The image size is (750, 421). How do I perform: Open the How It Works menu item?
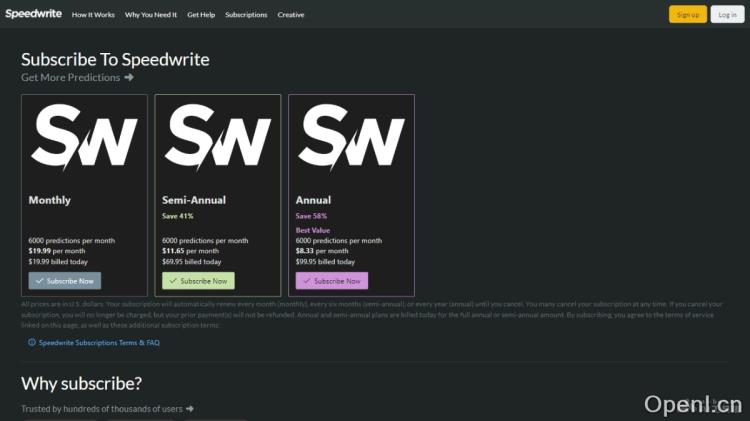(93, 15)
